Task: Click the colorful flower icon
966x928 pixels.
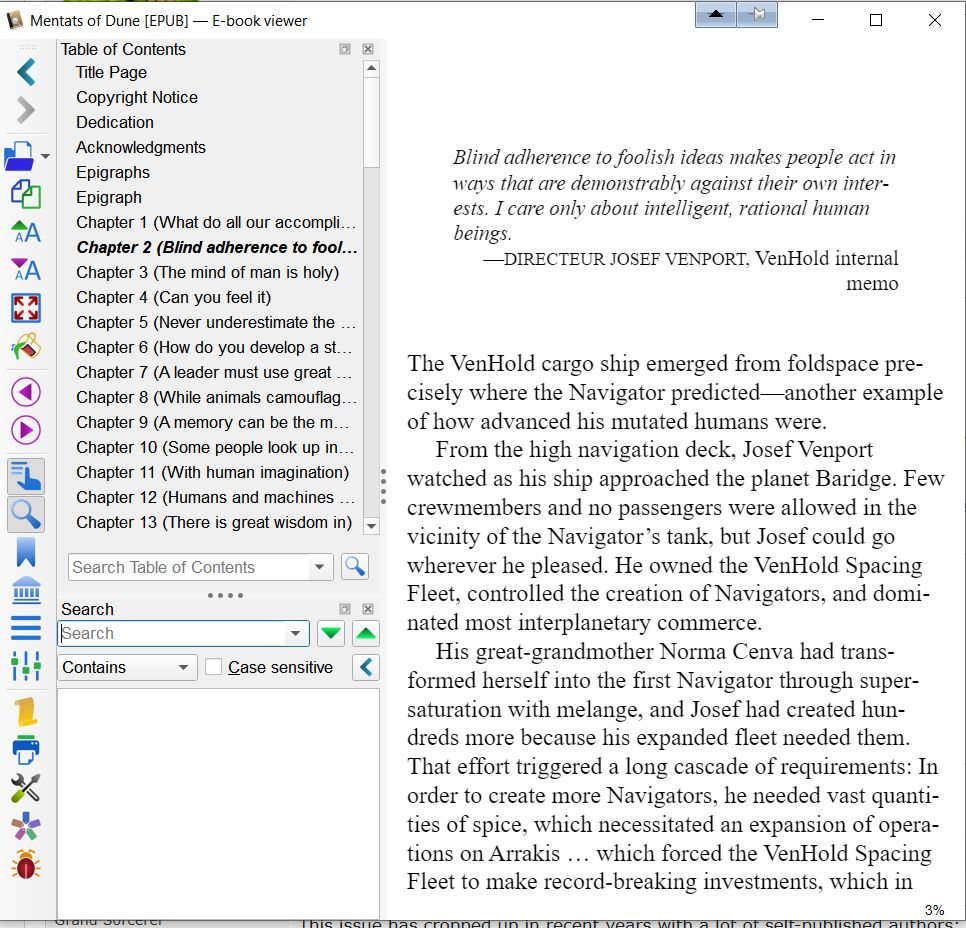Action: (26, 826)
